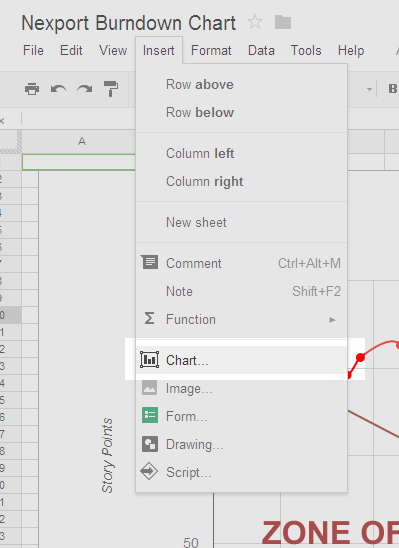Image resolution: width=399 pixels, height=548 pixels.
Task: Open the folder icon beside the title
Action: pyautogui.click(x=283, y=22)
